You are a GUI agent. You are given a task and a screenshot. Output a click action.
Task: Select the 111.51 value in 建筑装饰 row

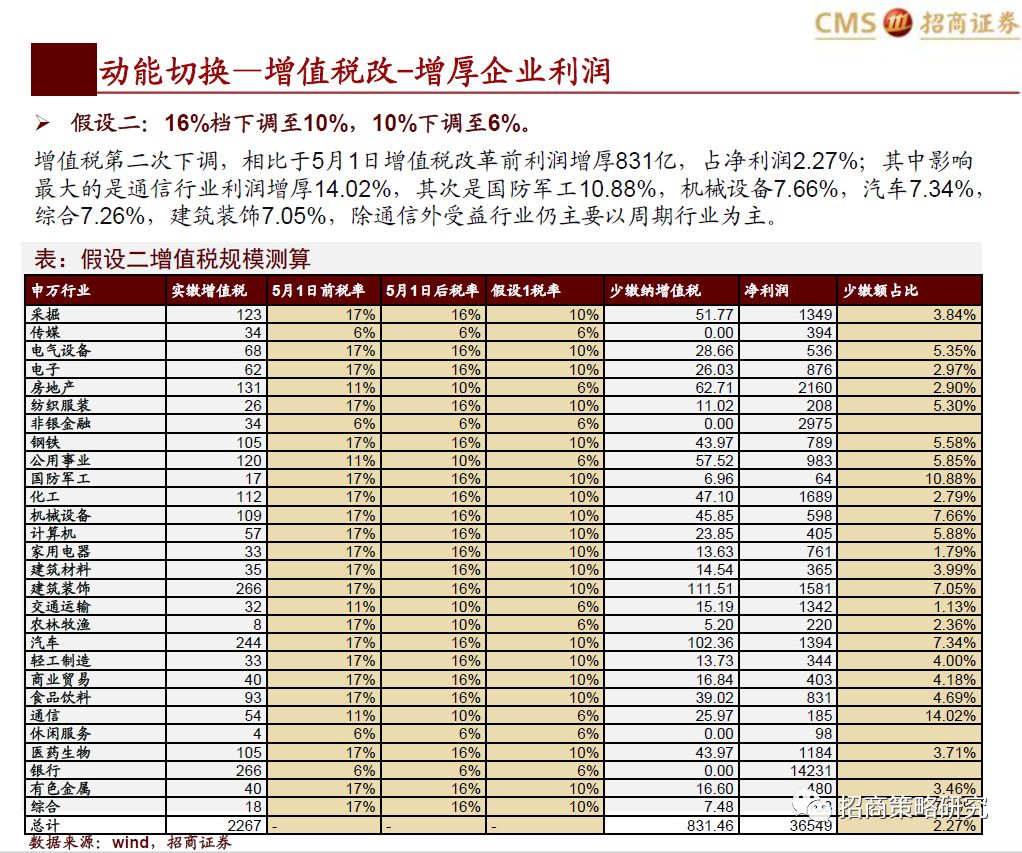point(710,588)
